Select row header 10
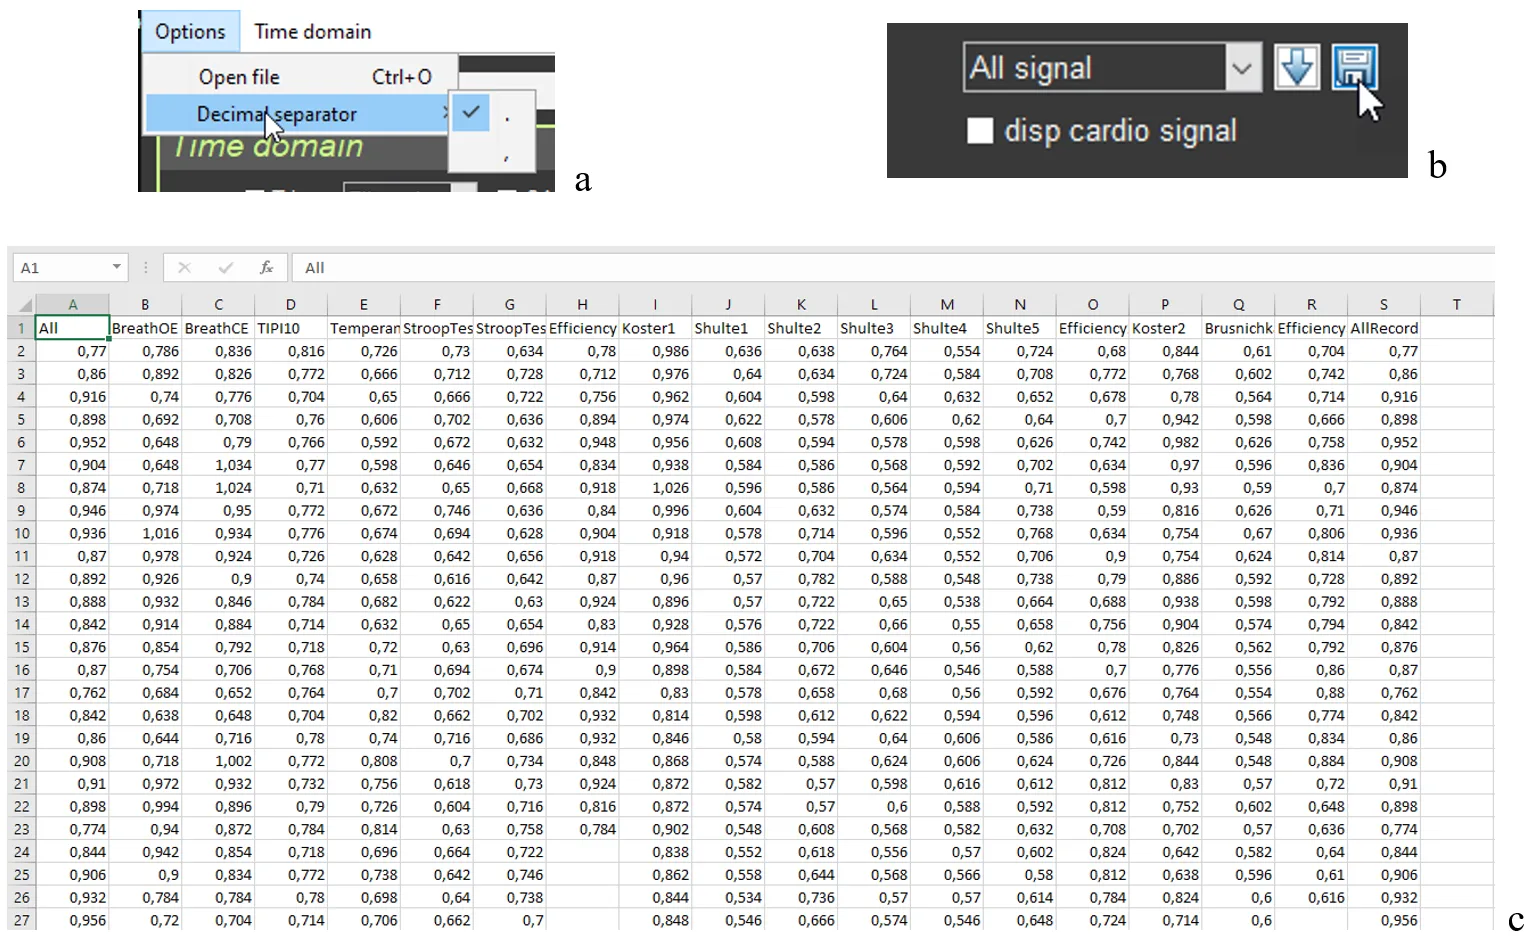 21,534
